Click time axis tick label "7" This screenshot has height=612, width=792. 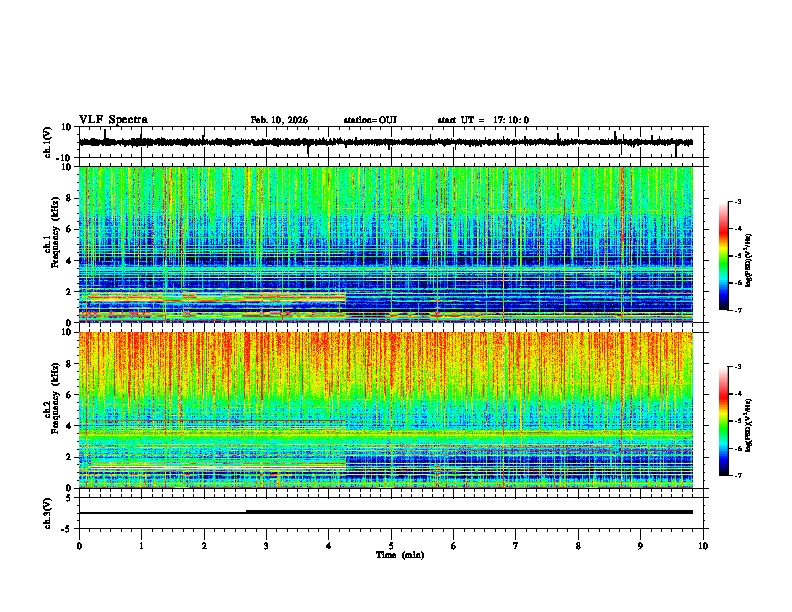click(516, 545)
